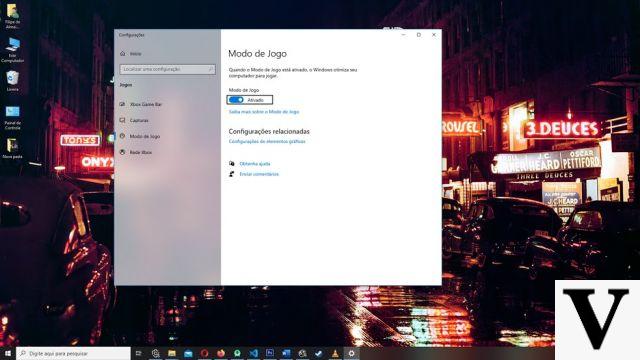Image resolution: width=640 pixels, height=360 pixels.
Task: Open VLC media player from the taskbar
Action: tap(335, 353)
